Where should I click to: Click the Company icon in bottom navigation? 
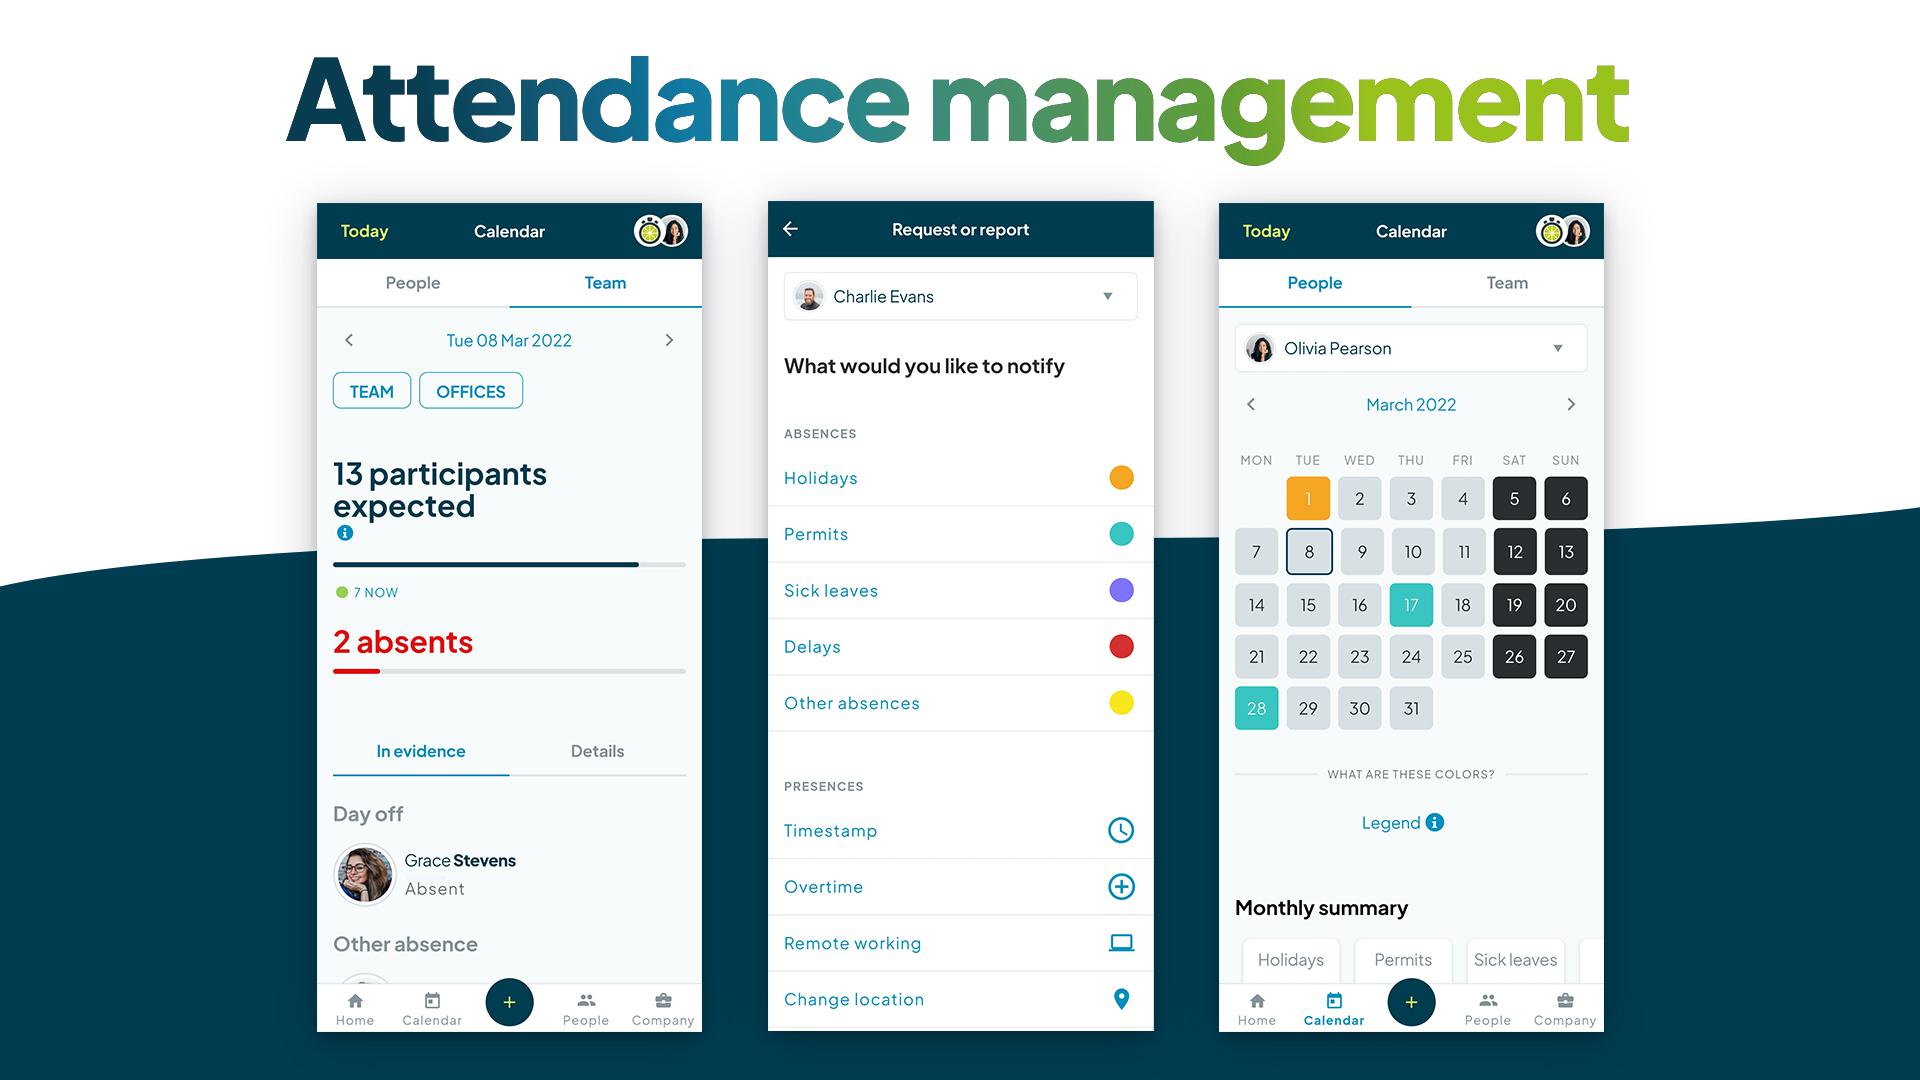[663, 1007]
